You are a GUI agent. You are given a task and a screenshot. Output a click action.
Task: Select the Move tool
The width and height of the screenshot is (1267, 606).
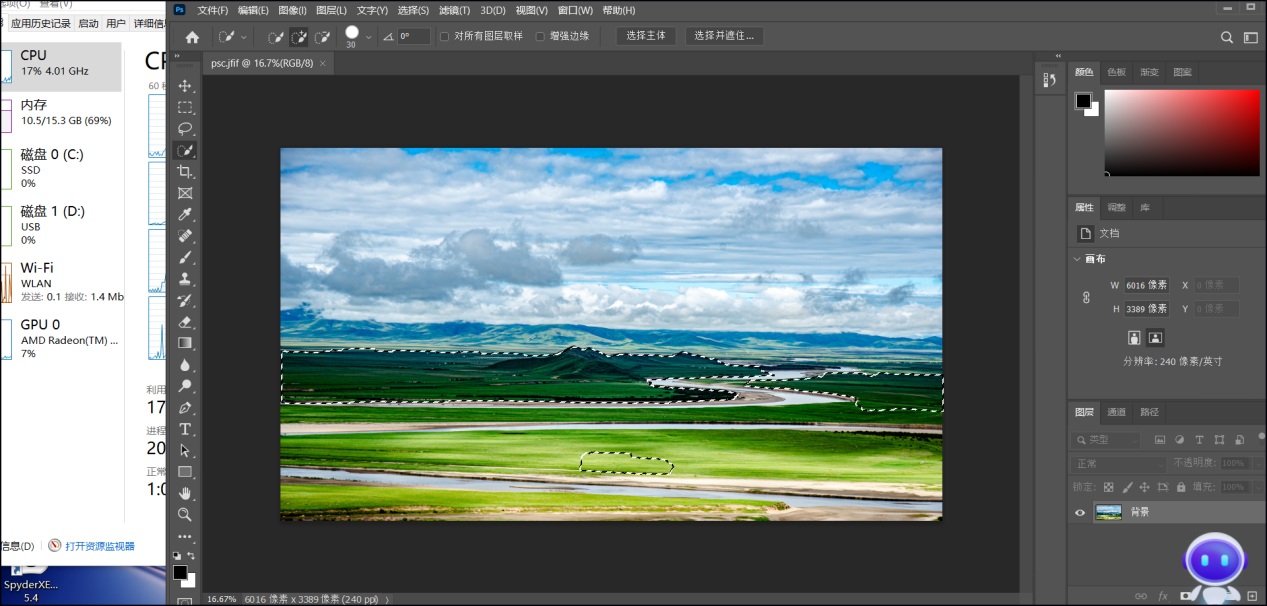pos(185,86)
